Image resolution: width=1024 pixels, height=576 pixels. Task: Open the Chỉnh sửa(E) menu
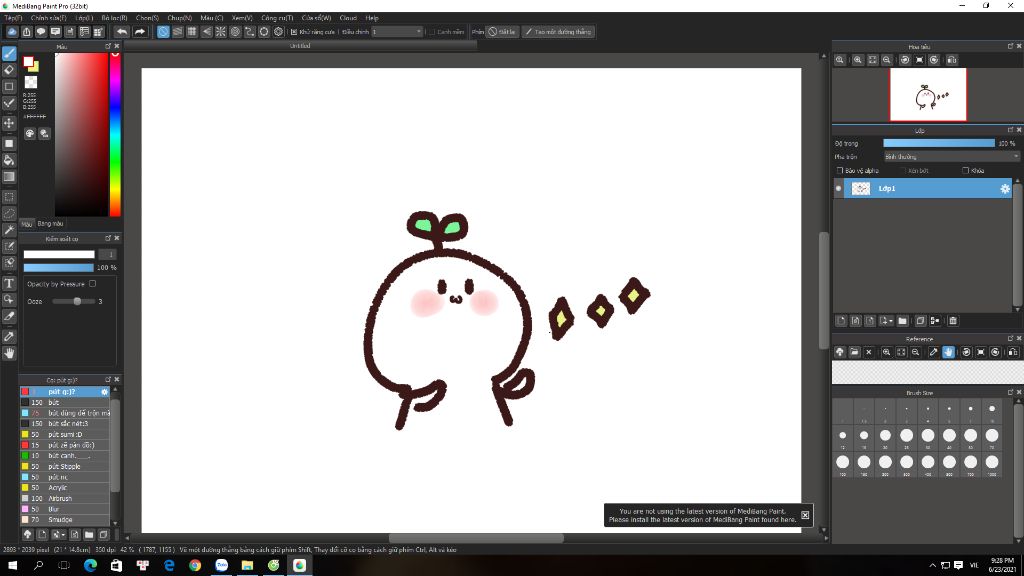pyautogui.click(x=48, y=18)
